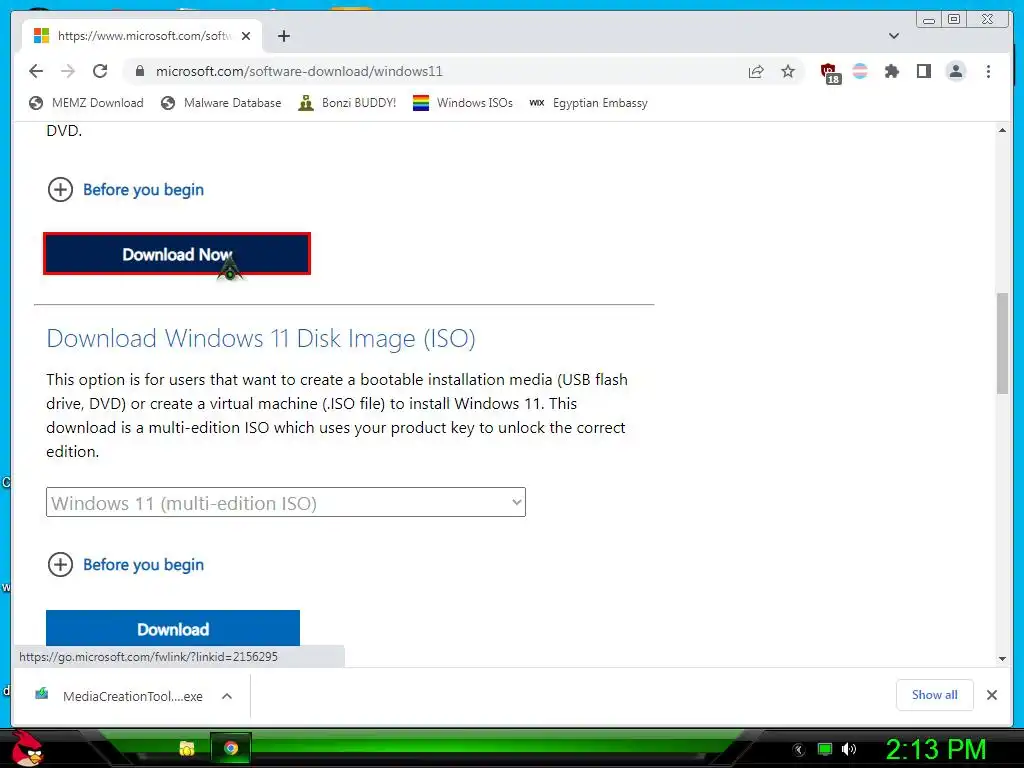Open the Egyptian Embassy bookmark
The height and width of the screenshot is (768, 1024).
pyautogui.click(x=588, y=103)
